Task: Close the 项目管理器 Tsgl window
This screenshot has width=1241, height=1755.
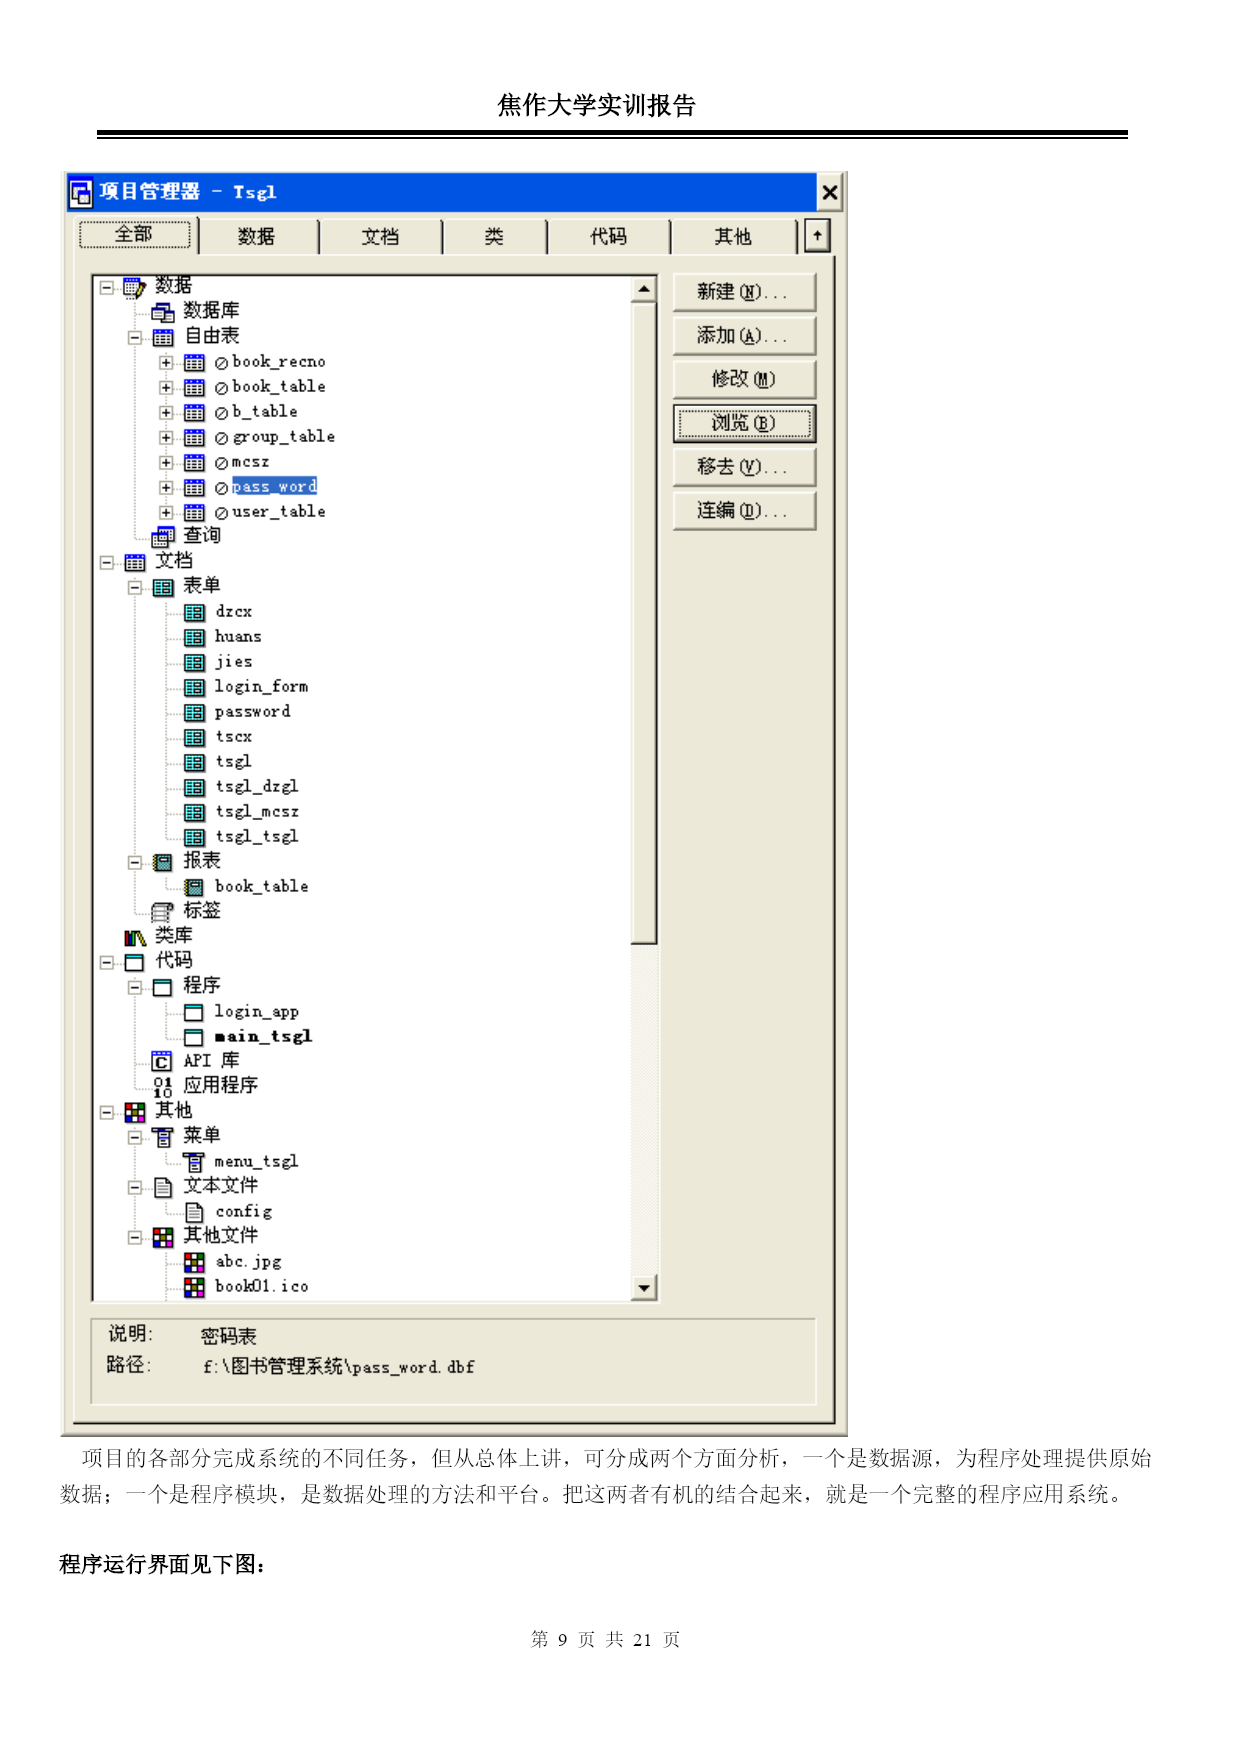Action: (x=830, y=193)
